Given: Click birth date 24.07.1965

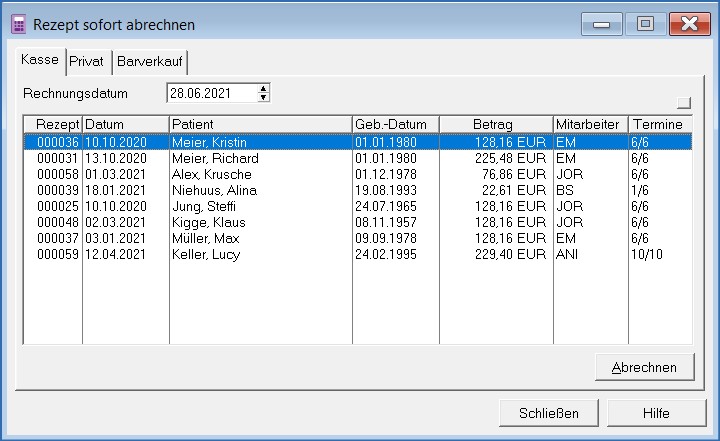Looking at the screenshot, I should pos(386,206).
